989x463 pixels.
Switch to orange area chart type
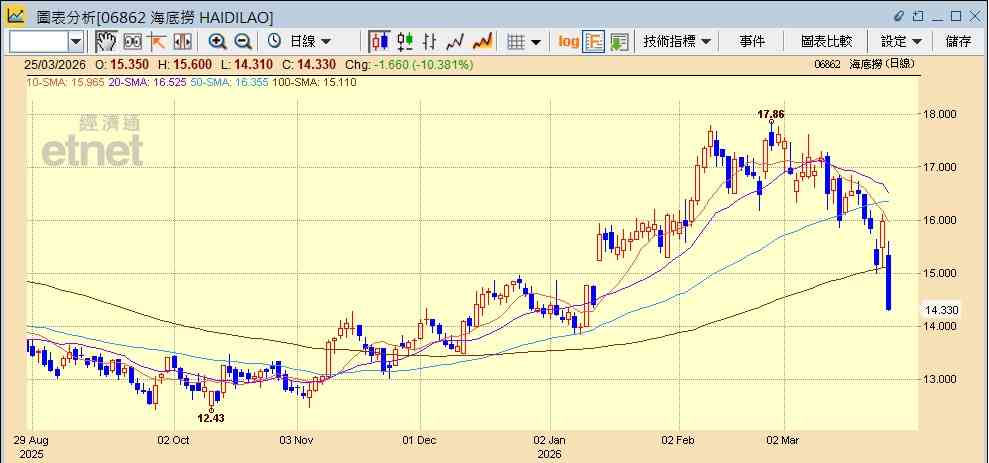tap(483, 42)
